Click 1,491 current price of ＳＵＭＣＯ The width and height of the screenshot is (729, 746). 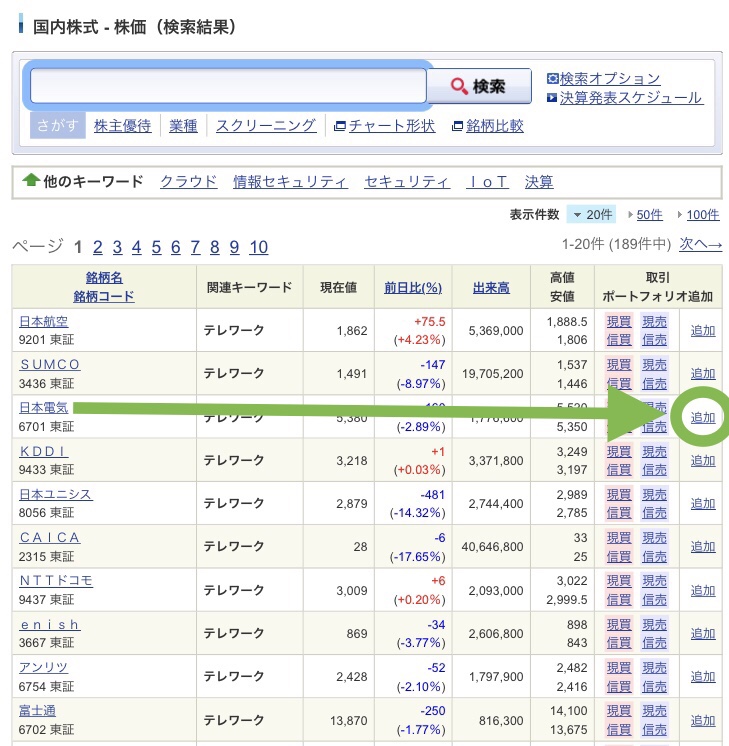pos(352,374)
